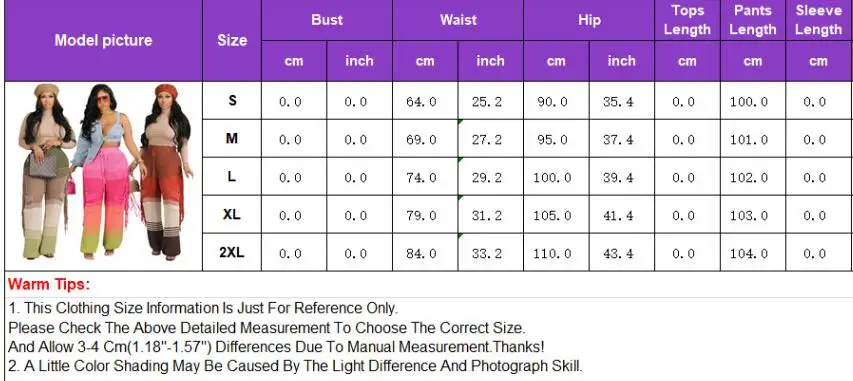The height and width of the screenshot is (381, 853).
Task: Click the Warm Tips heading
Action: coord(50,284)
